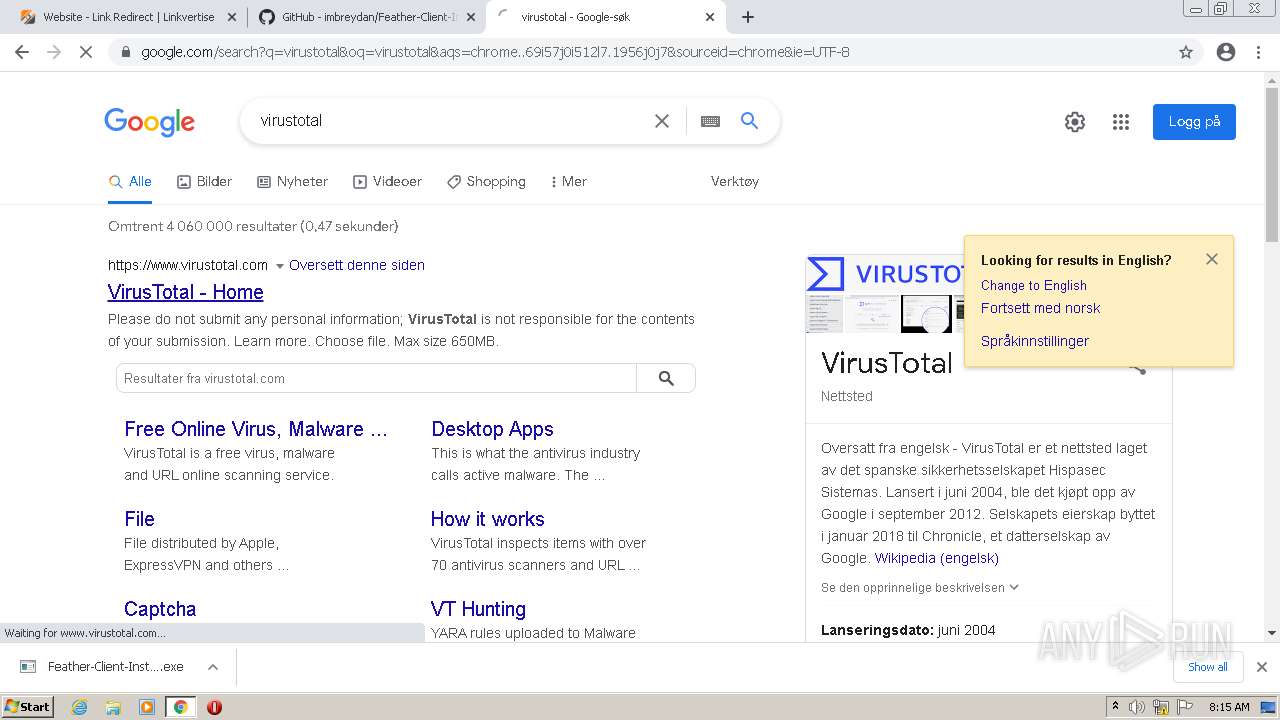The width and height of the screenshot is (1280, 720).
Task: Open Free Online Virus, Malware sitelink
Action: (x=256, y=429)
